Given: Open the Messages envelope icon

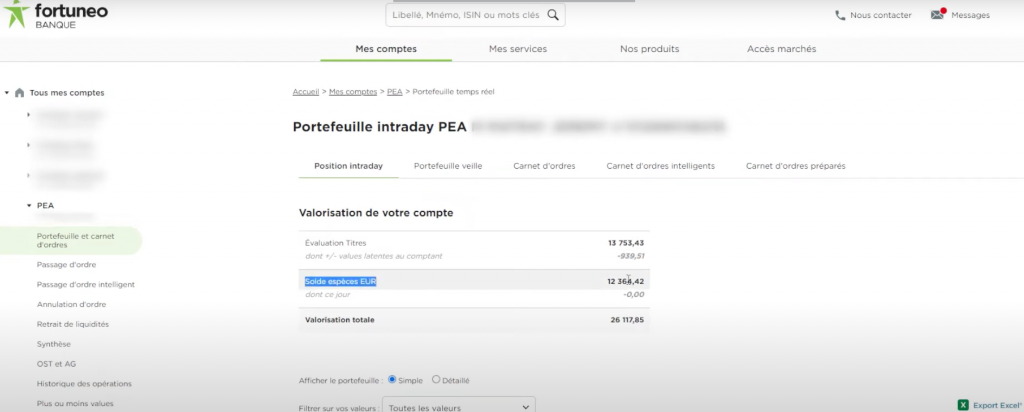Looking at the screenshot, I should click(937, 15).
